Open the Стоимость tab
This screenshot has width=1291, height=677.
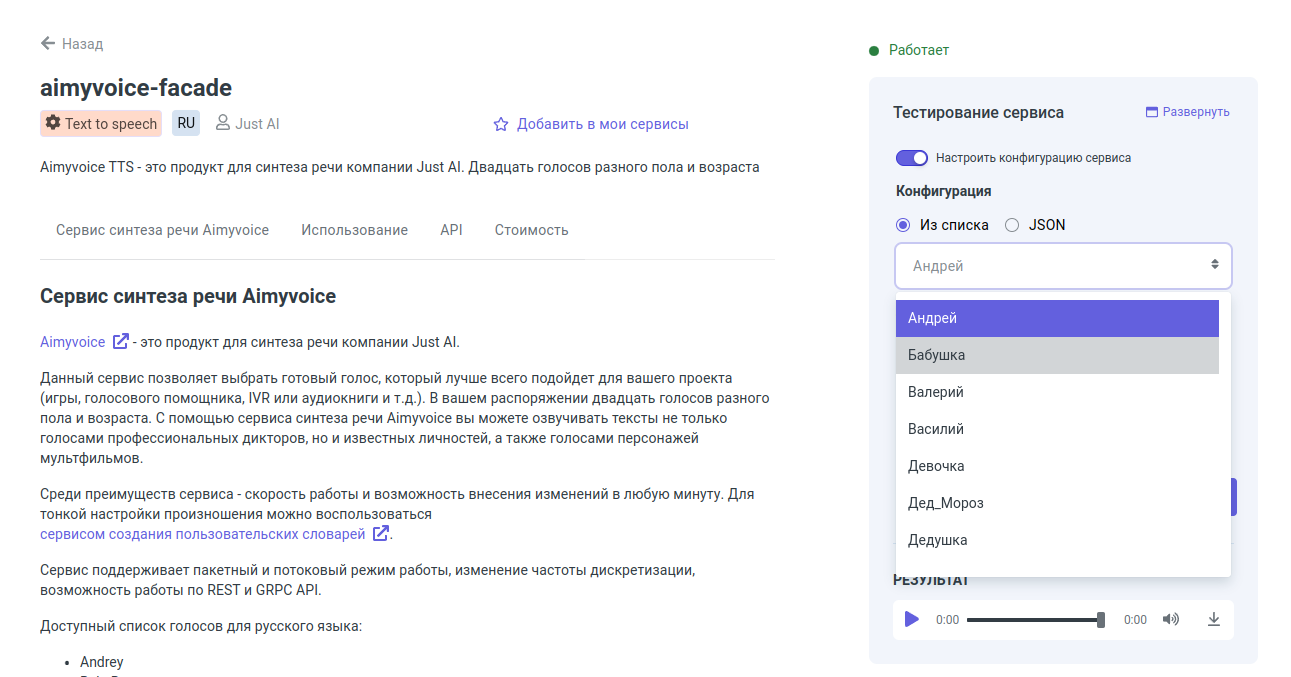tap(531, 230)
